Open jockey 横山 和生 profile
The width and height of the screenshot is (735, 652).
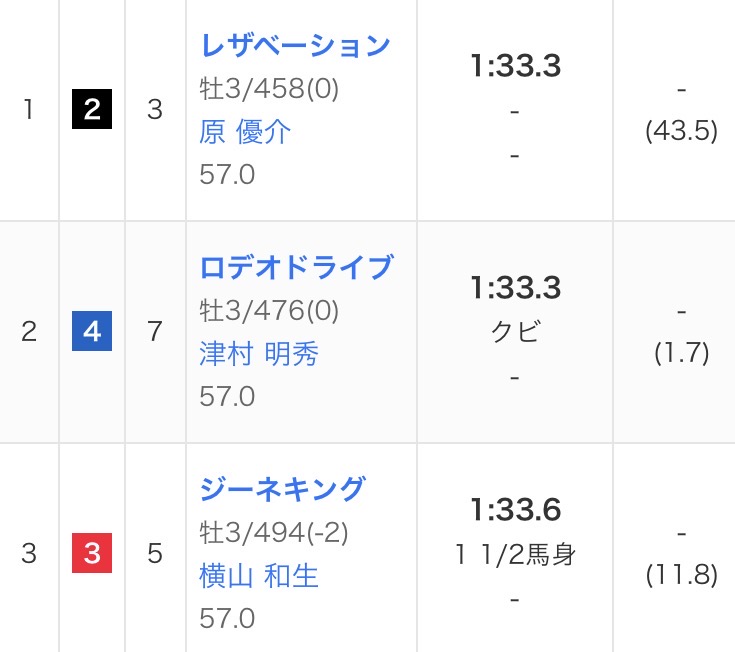[x=259, y=576]
